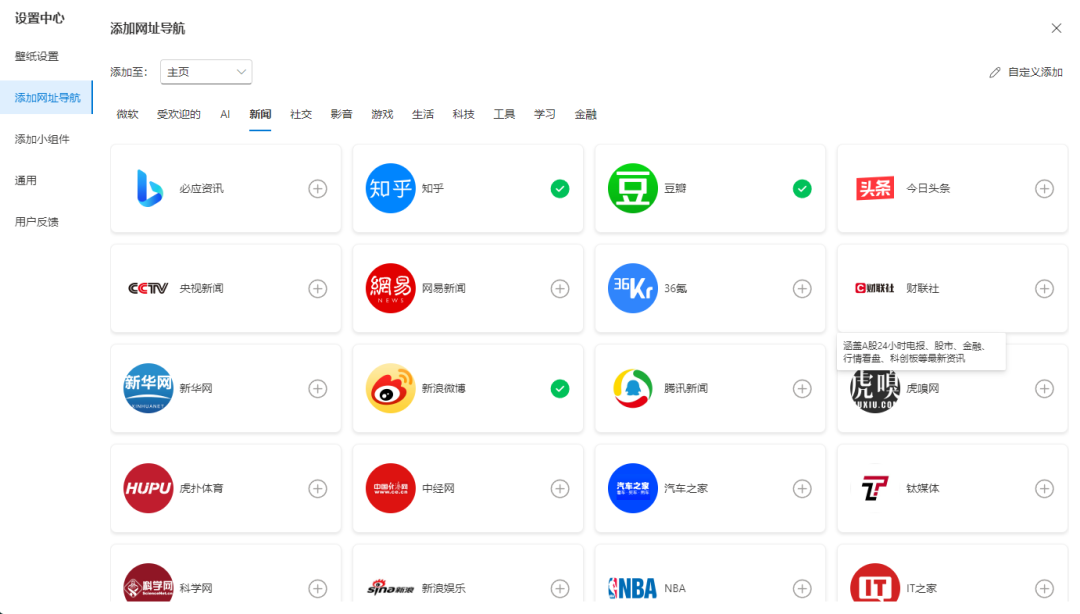Add 虎嗅网 with its plus icon

[1044, 388]
